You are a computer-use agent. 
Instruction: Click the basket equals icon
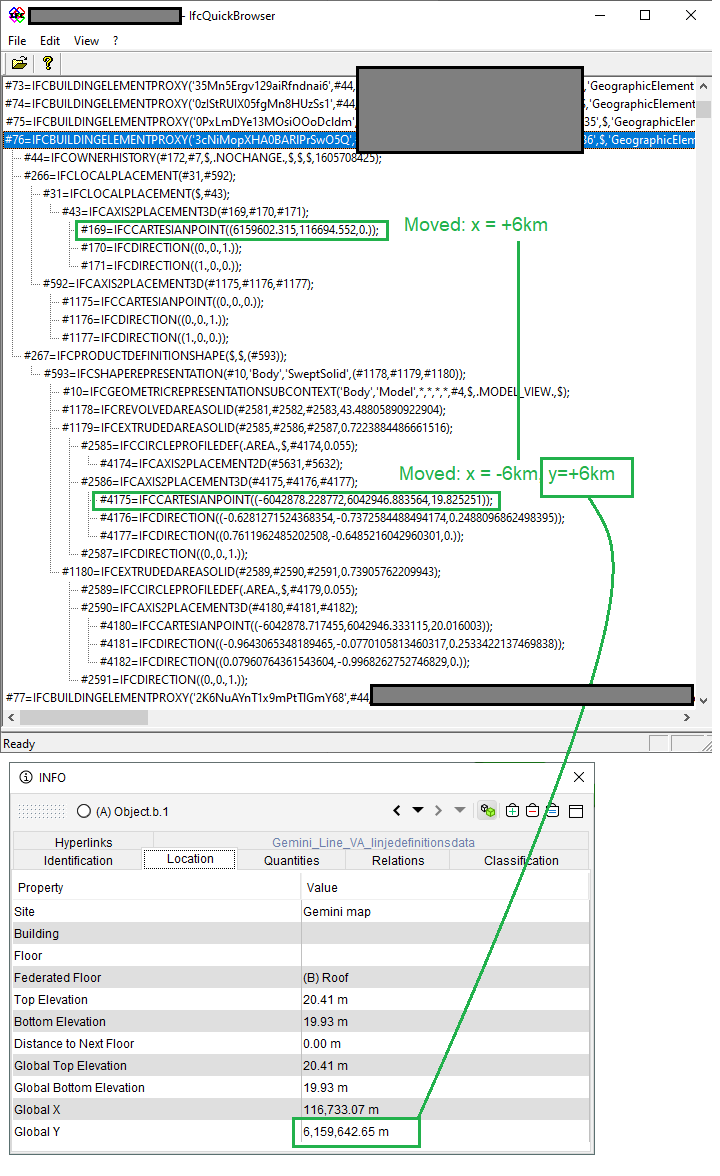pos(553,811)
